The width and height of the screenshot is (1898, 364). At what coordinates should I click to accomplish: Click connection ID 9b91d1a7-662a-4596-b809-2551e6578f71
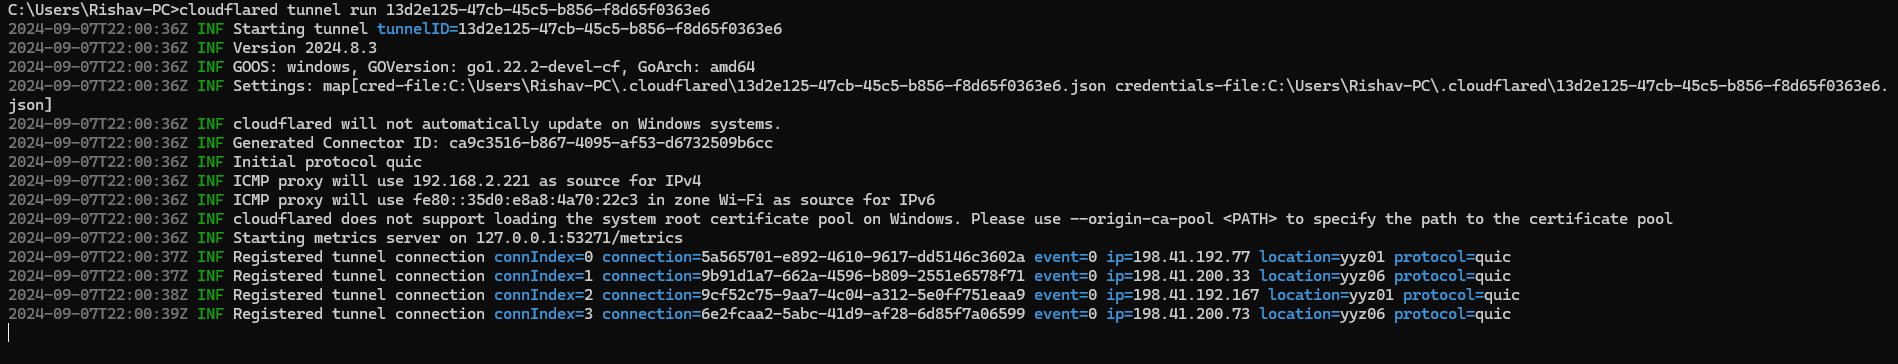[x=863, y=276]
